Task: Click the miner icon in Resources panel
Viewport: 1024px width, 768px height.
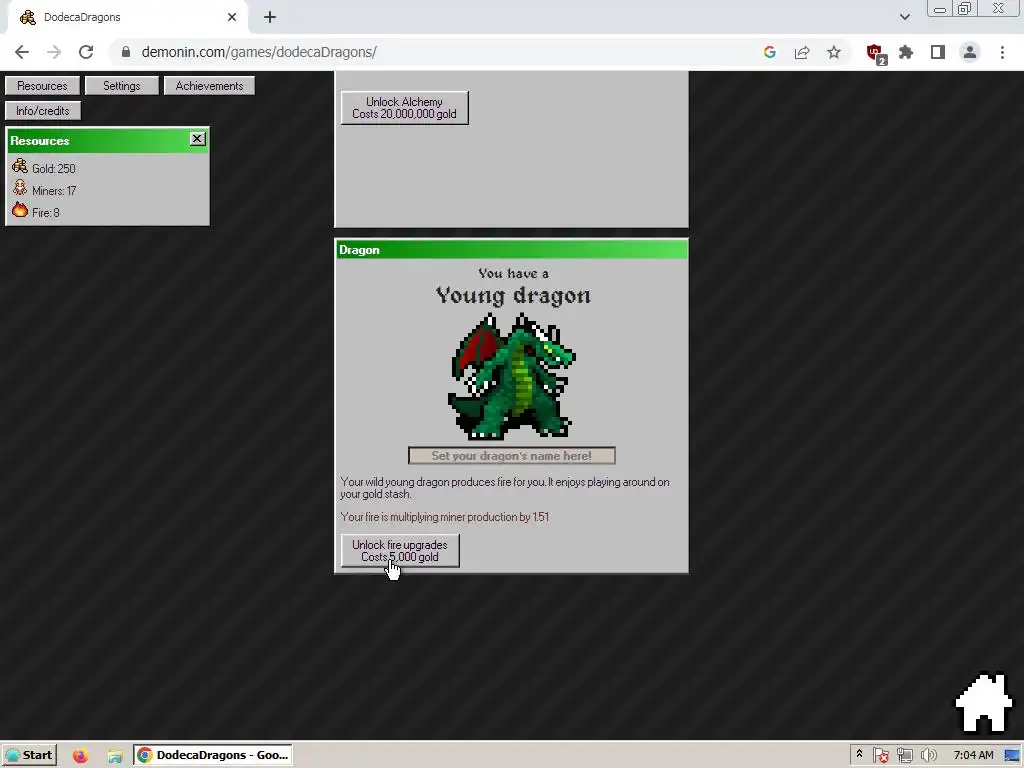Action: click(20, 189)
